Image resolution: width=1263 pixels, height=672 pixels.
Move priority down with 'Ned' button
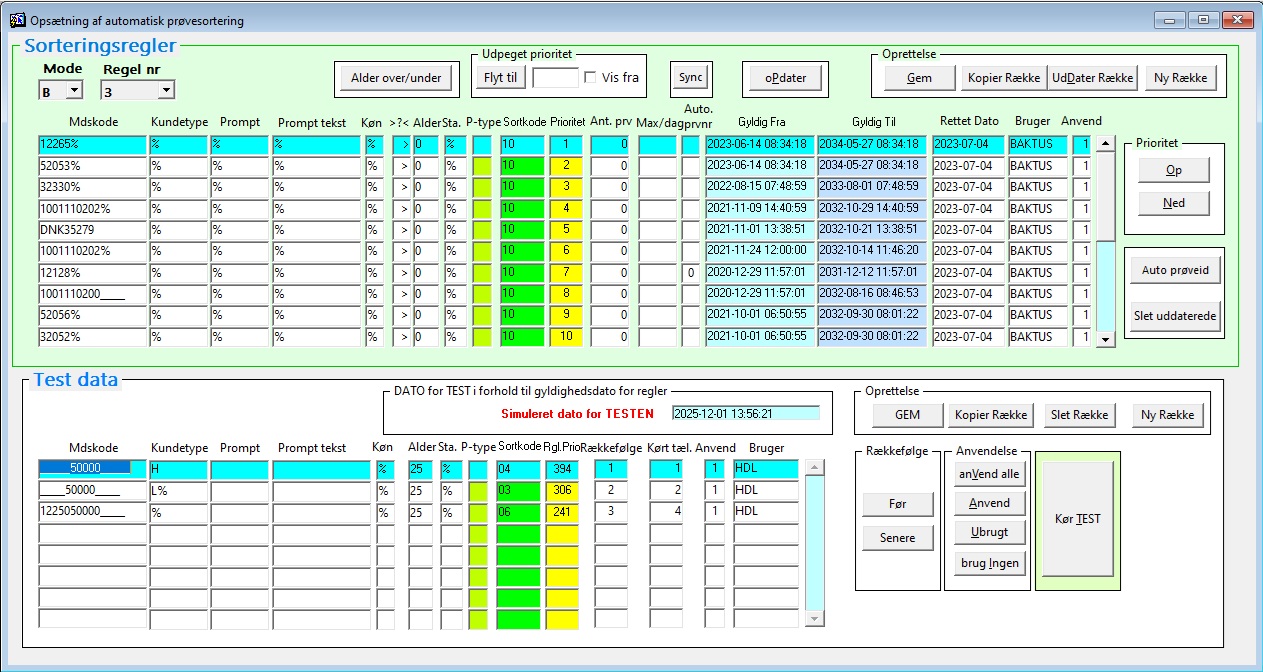tap(1173, 203)
